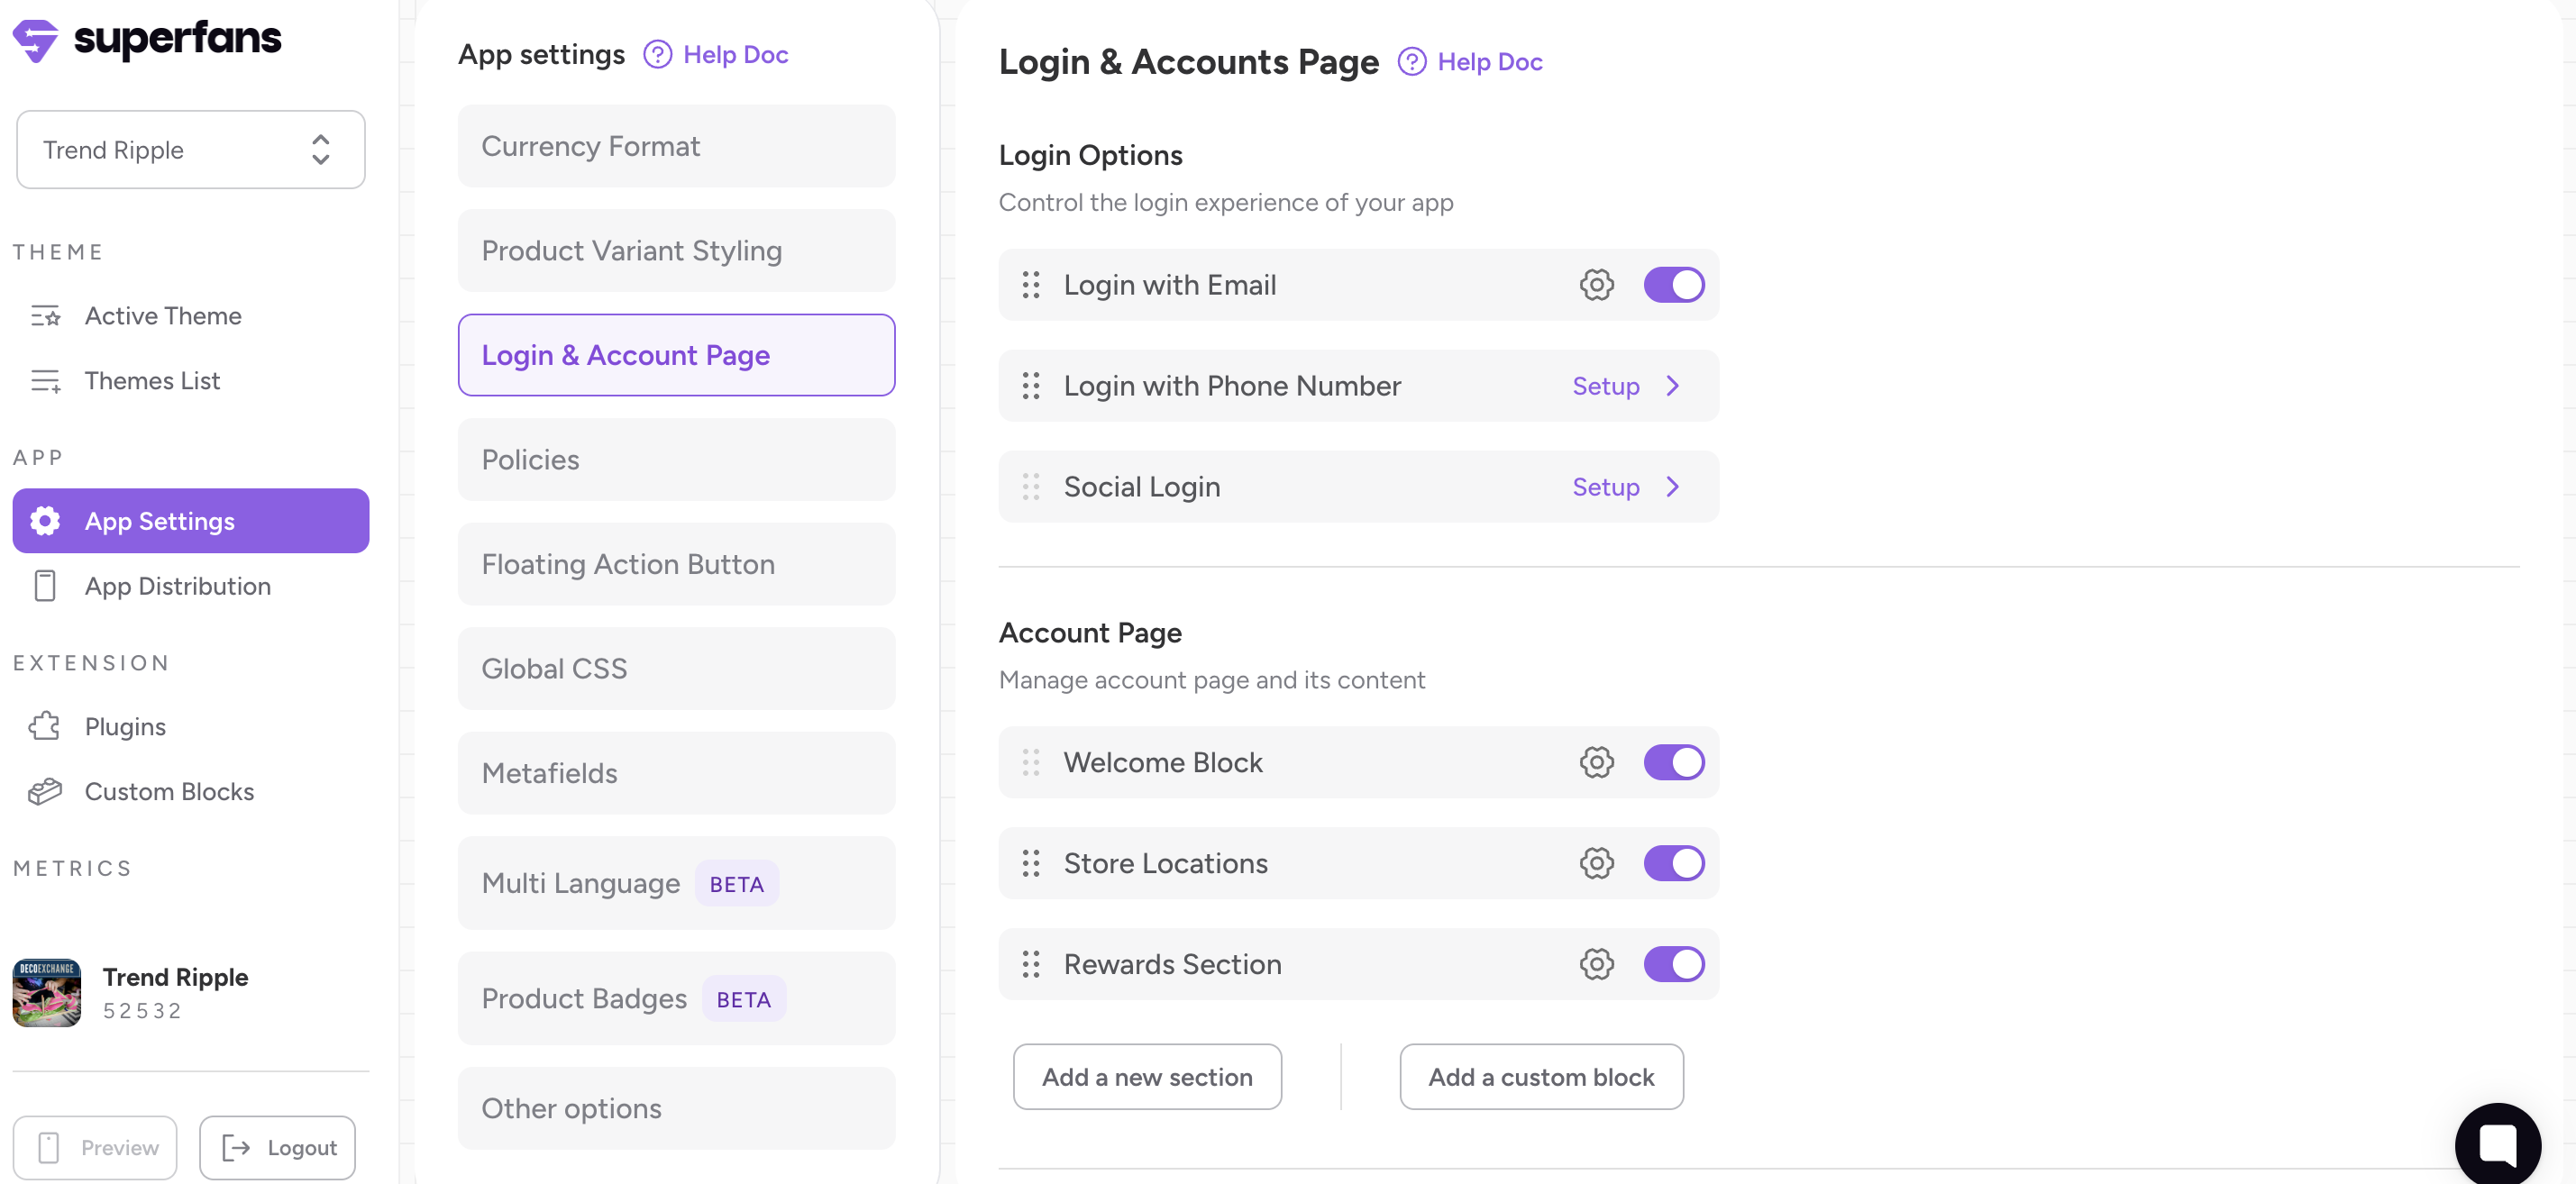Open Welcome Block settings gear icon
This screenshot has width=2576, height=1184.
(1596, 762)
